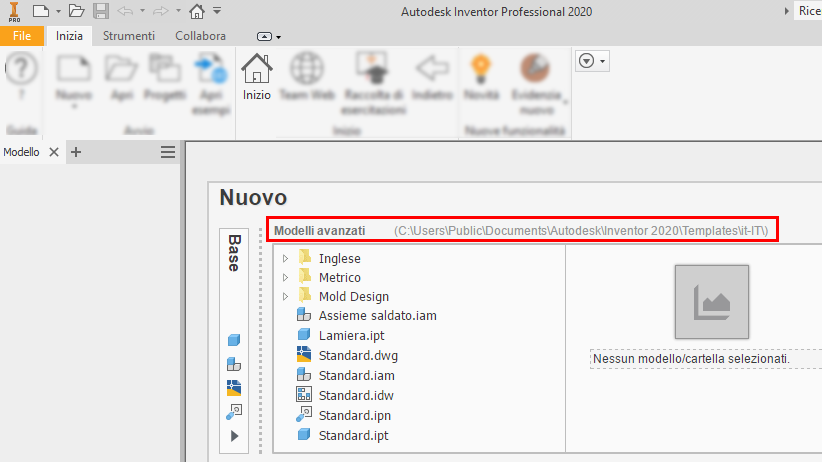This screenshot has width=822, height=462.
Task: Click the save floppy disk icon
Action: pos(101,11)
